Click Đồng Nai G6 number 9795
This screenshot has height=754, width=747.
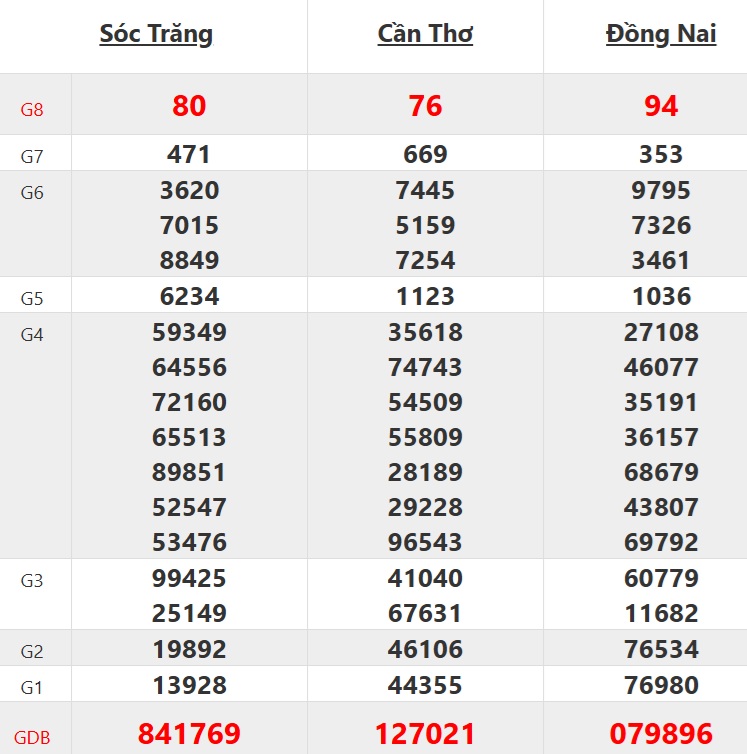click(x=661, y=190)
